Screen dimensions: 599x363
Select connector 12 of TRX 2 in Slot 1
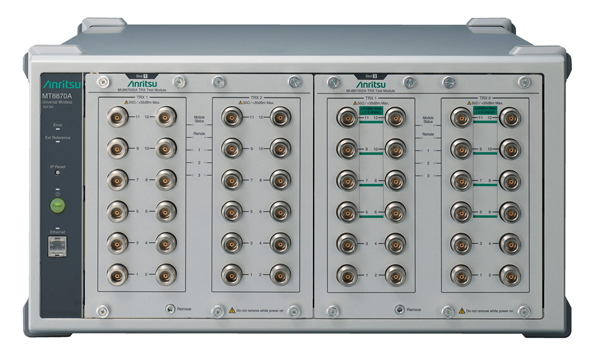(280, 117)
